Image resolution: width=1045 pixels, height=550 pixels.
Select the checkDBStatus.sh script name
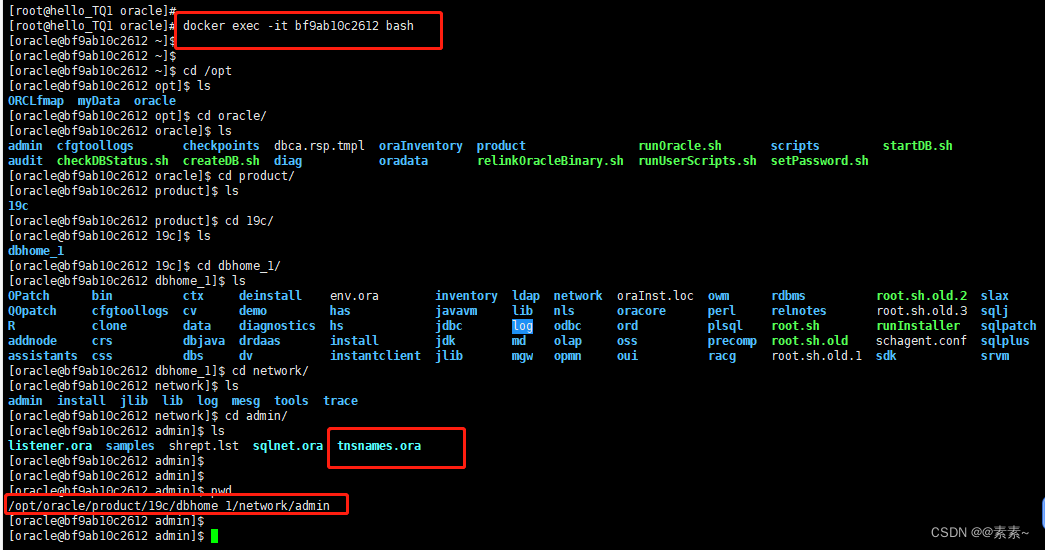tap(113, 161)
